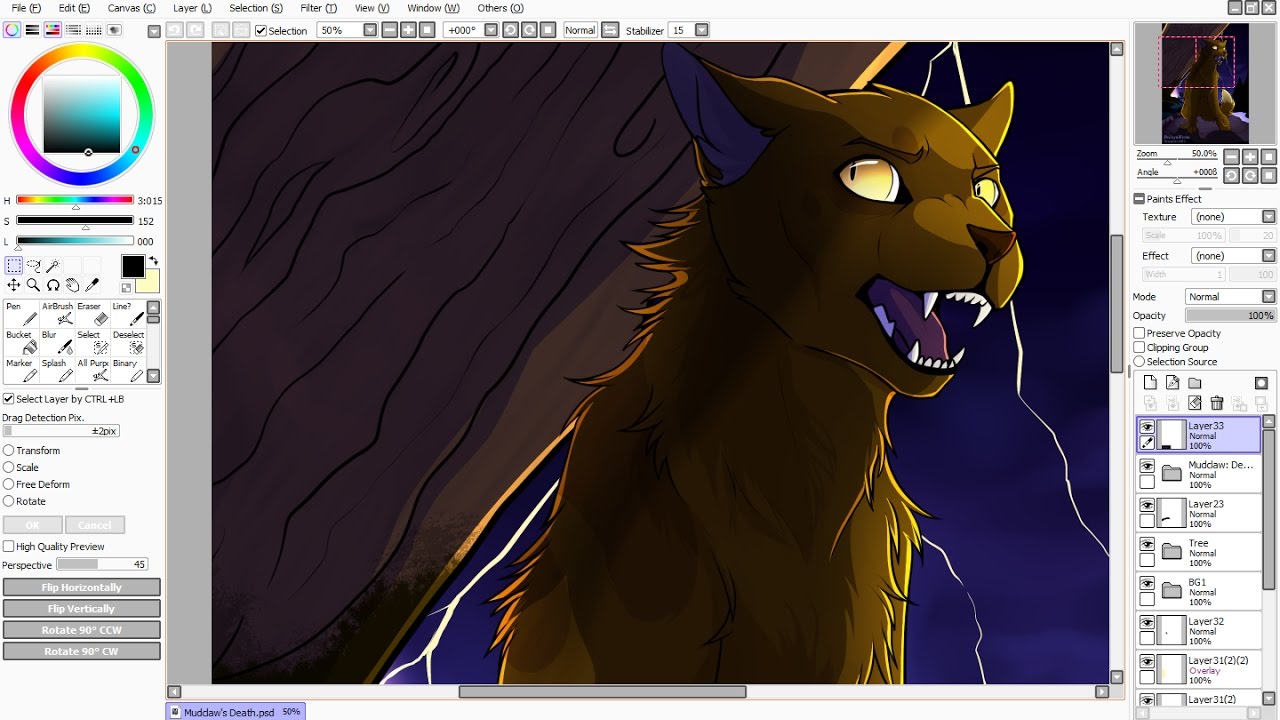Toggle Select Layer by CTRL+LB checkbox

point(8,399)
